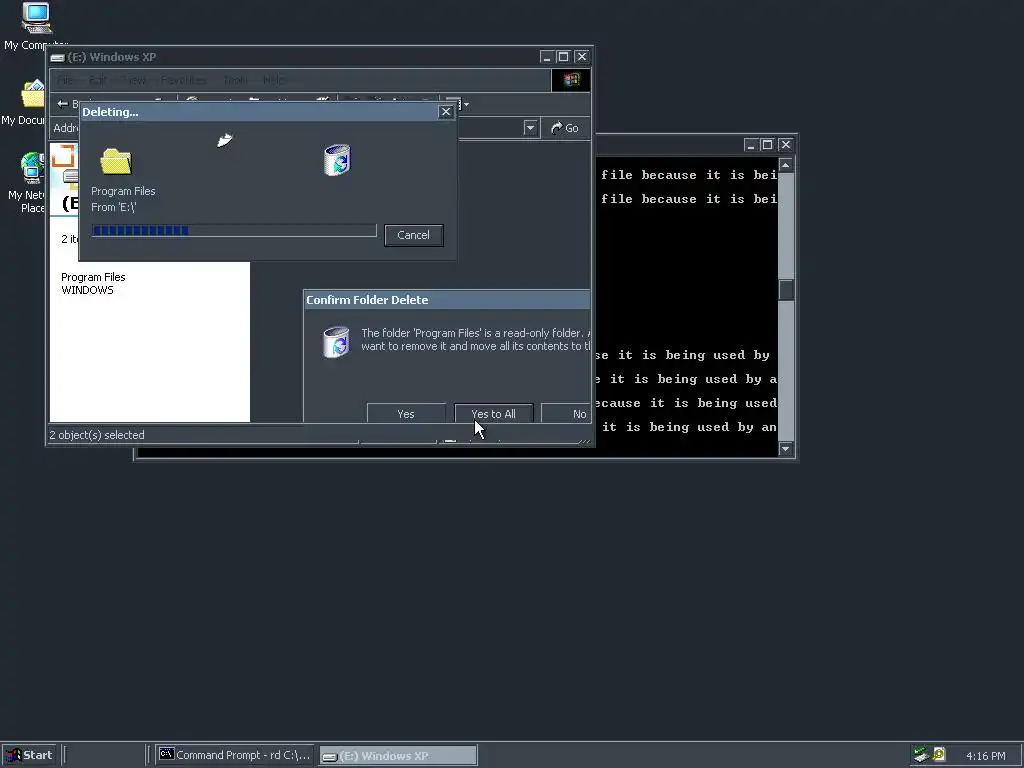The image size is (1024, 768).
Task: Click the '2 object(s) selected' status bar text
Action: (97, 435)
